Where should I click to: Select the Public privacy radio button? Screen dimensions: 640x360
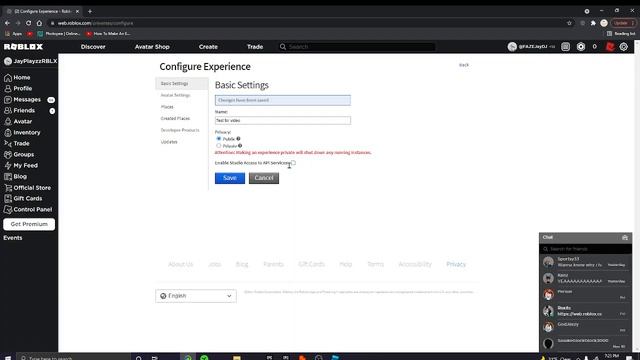[x=219, y=139]
